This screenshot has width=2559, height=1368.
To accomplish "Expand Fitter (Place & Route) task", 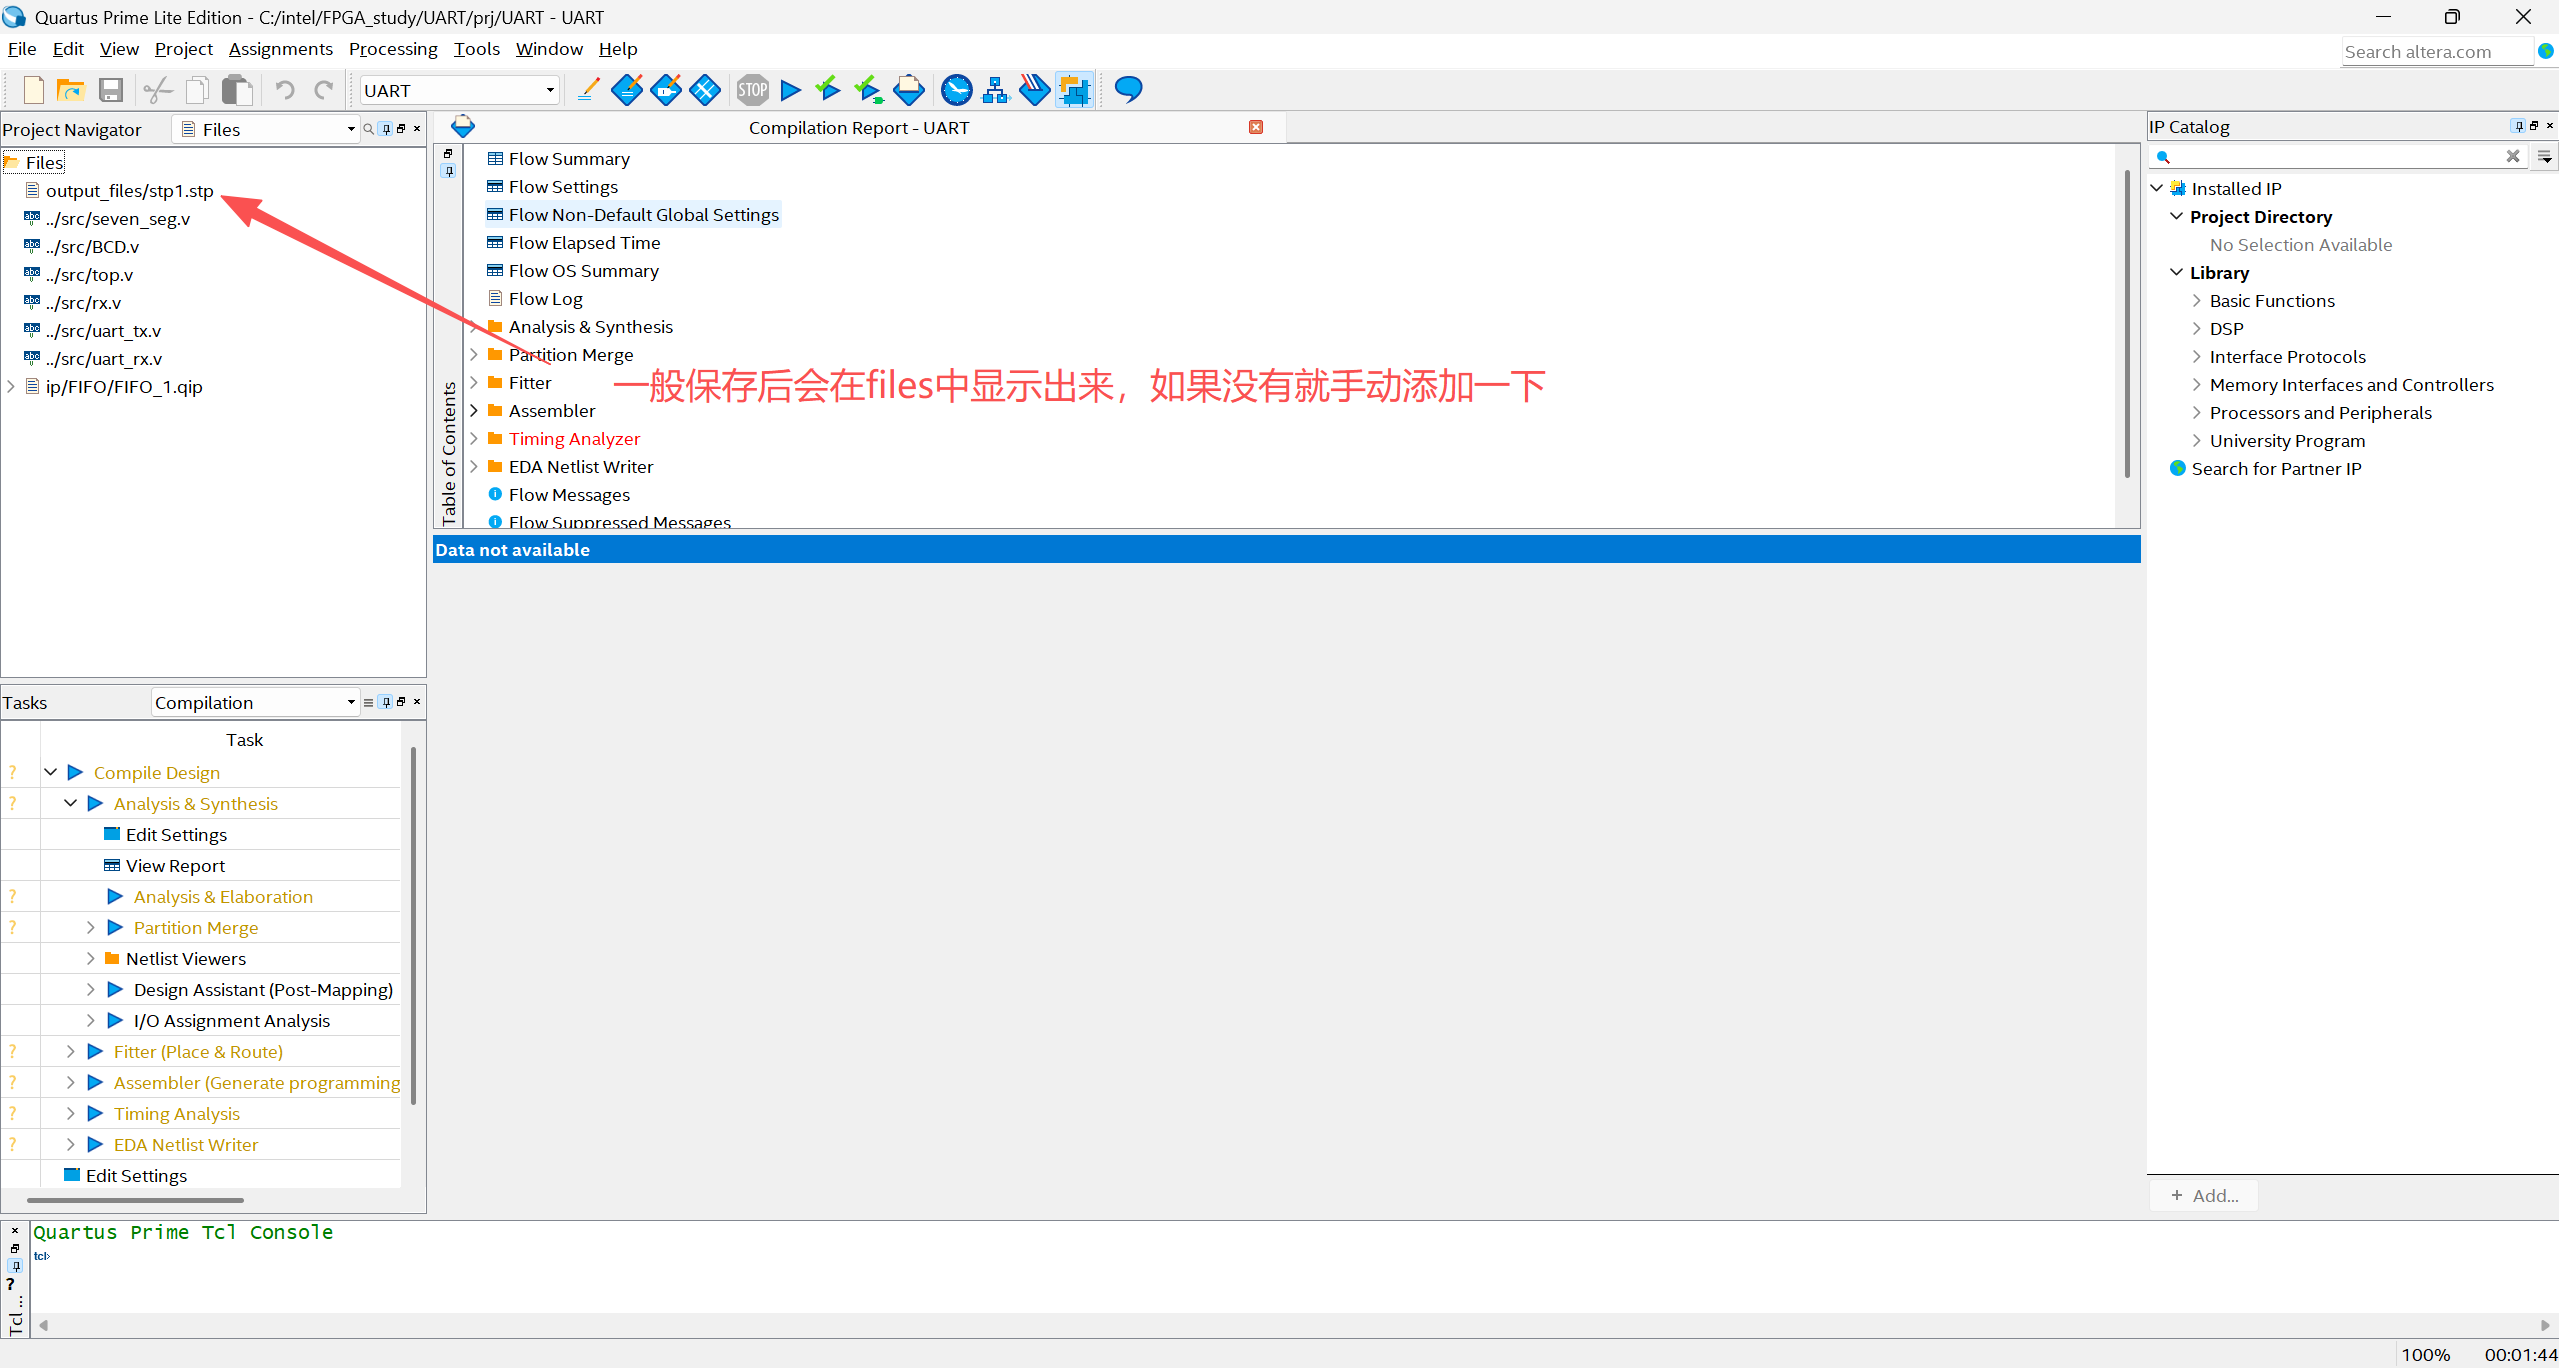I will coord(71,1051).
